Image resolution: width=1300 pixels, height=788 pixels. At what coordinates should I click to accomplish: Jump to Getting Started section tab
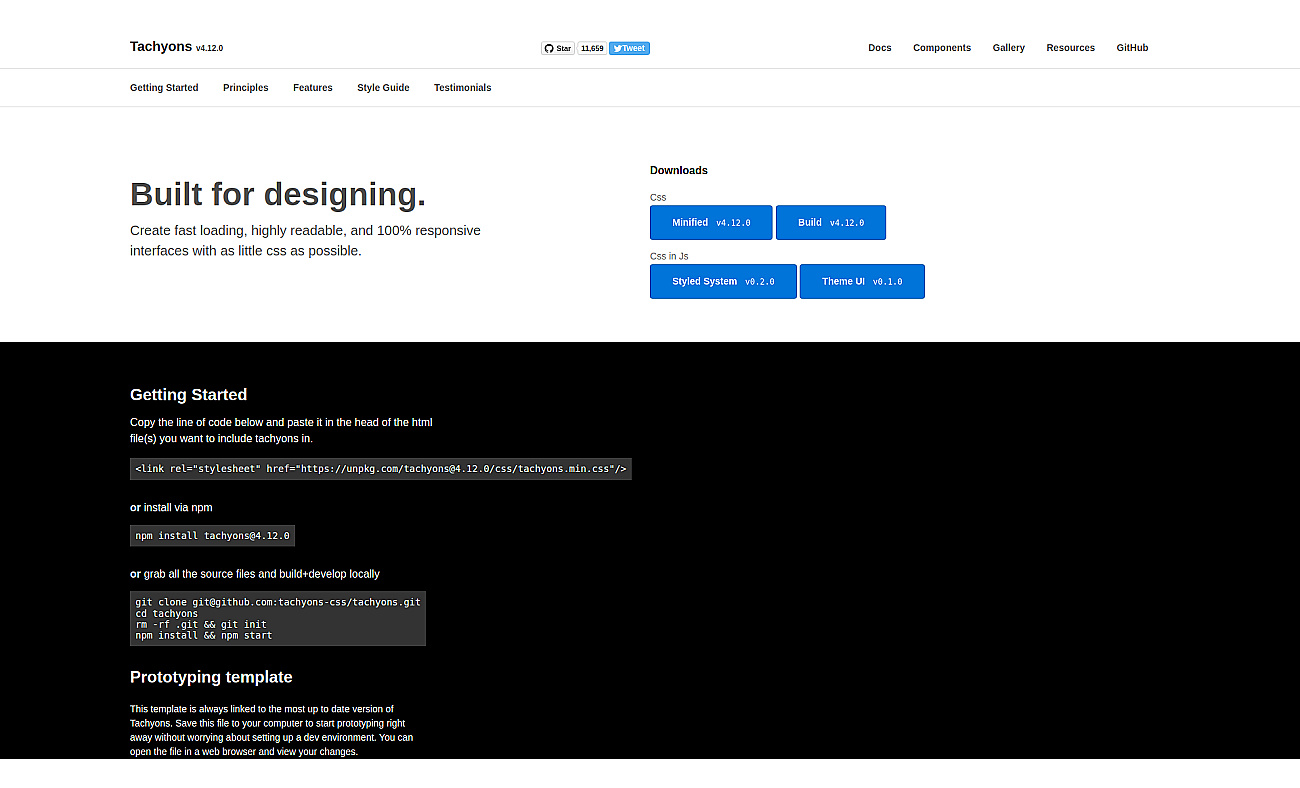click(x=164, y=88)
